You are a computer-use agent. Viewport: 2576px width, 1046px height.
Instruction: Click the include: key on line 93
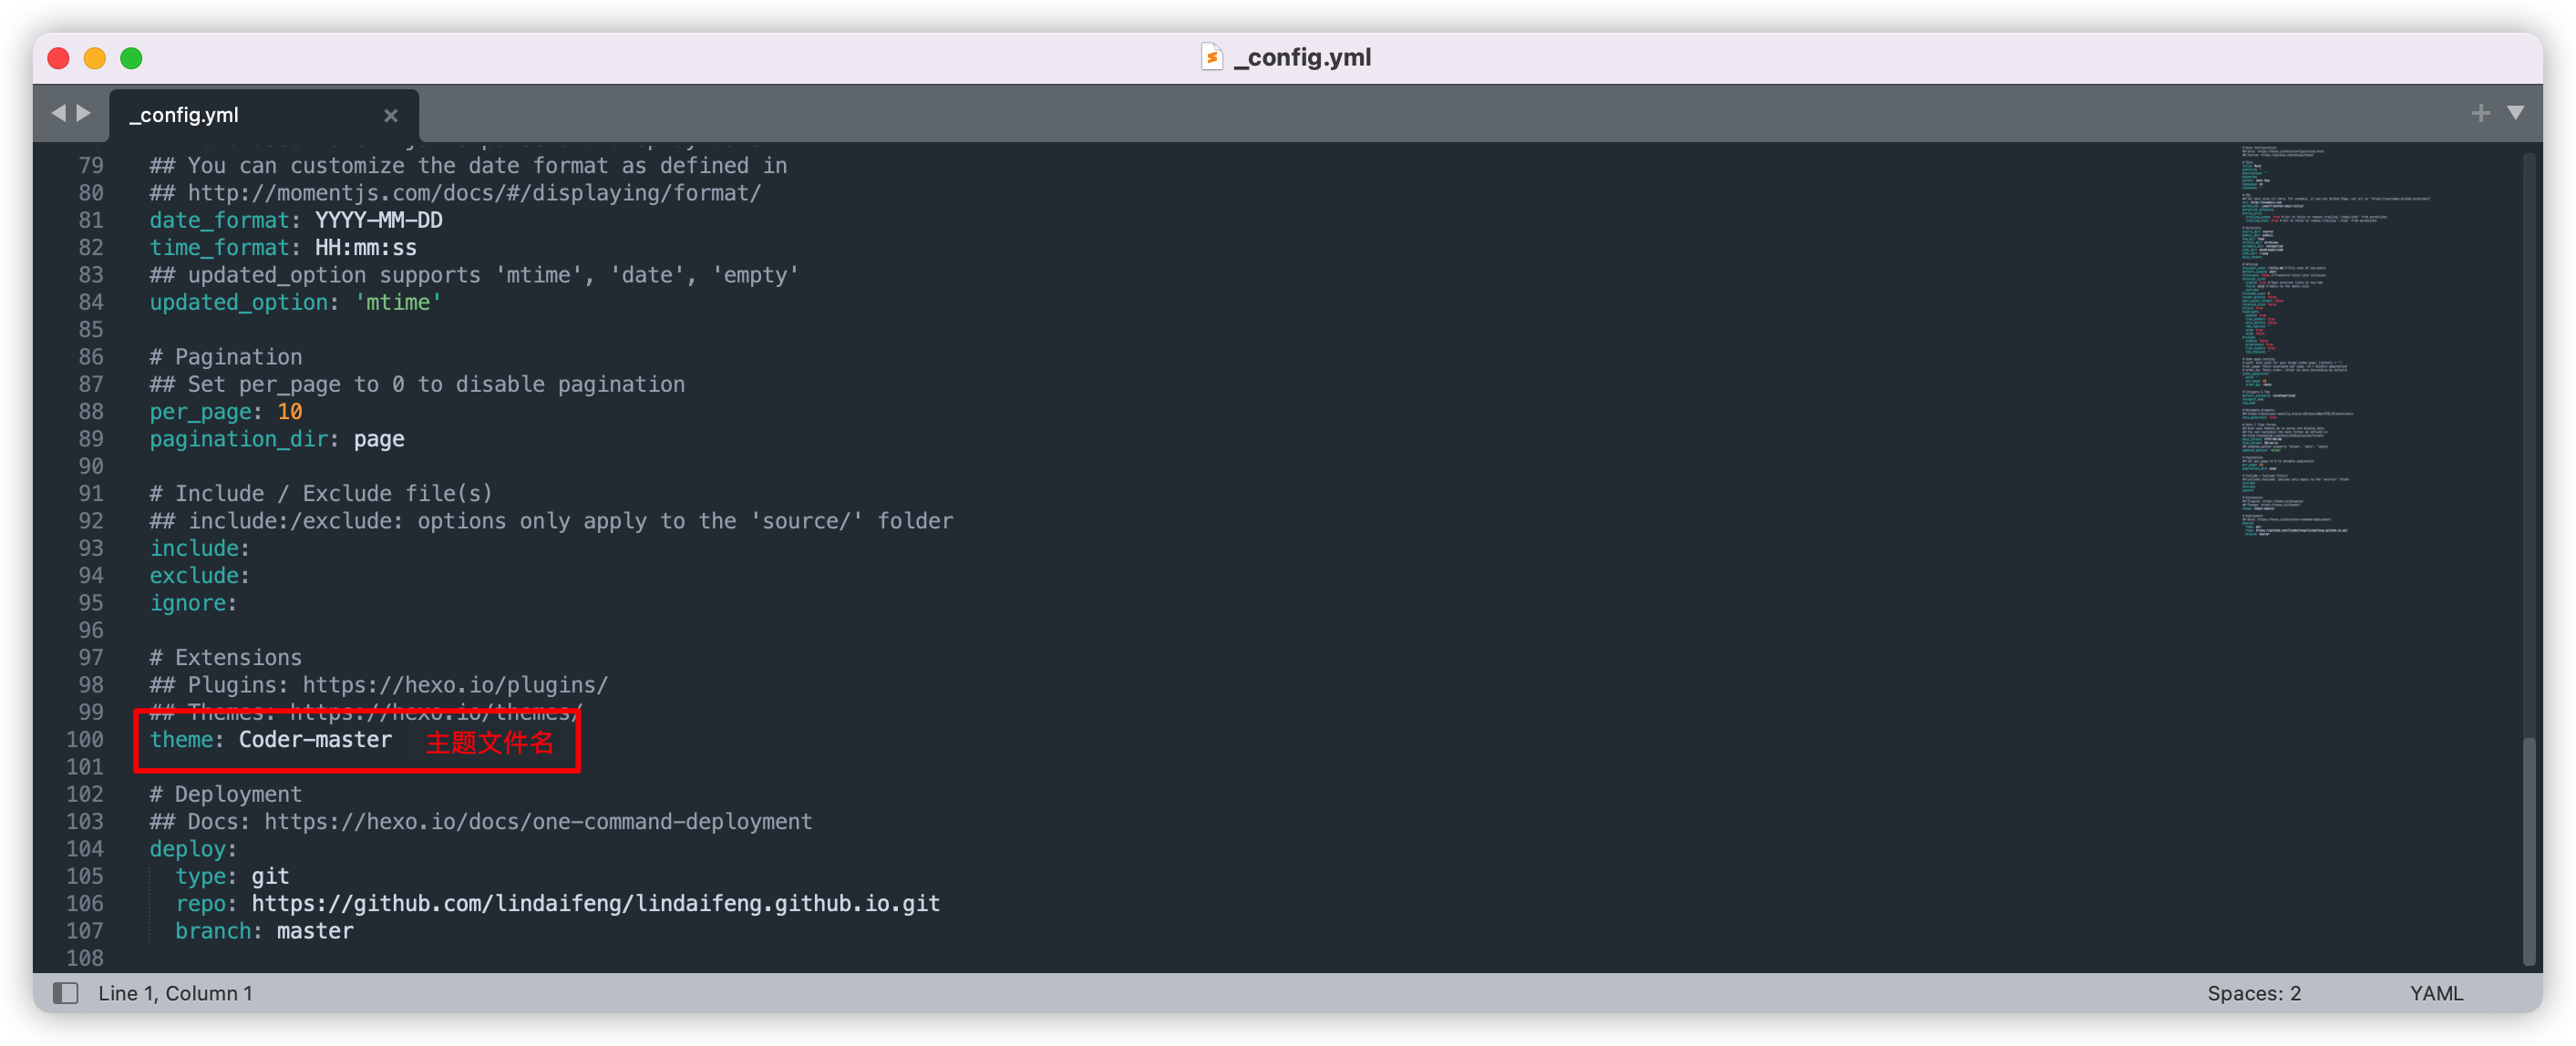pos(199,548)
